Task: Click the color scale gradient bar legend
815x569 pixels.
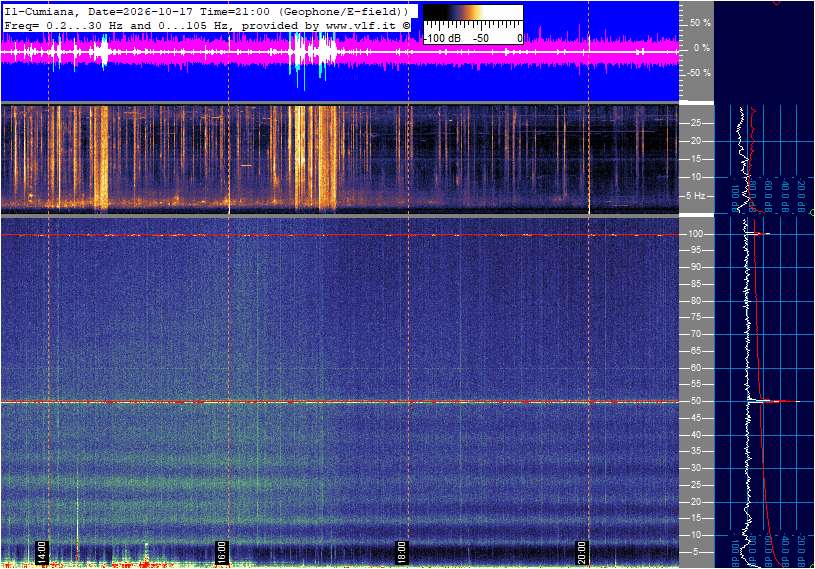Action: [x=472, y=13]
